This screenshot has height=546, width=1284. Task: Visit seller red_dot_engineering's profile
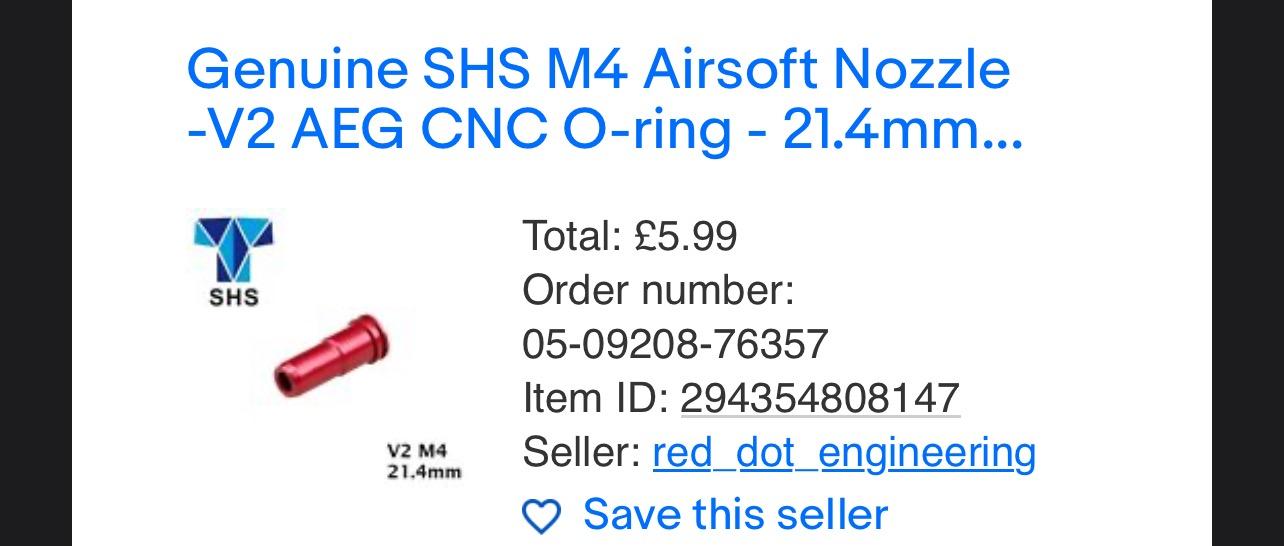844,453
